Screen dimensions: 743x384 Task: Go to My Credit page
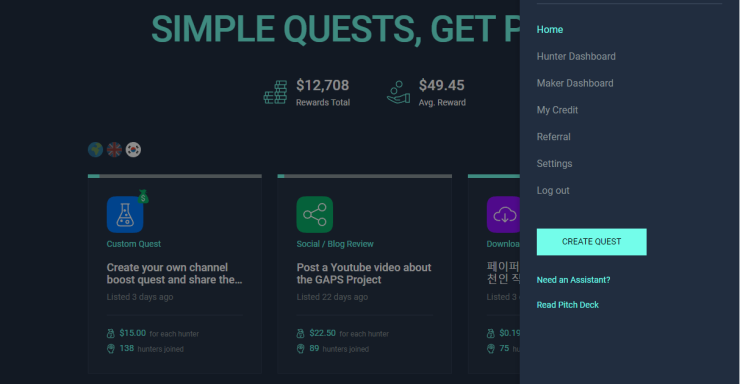coord(557,110)
